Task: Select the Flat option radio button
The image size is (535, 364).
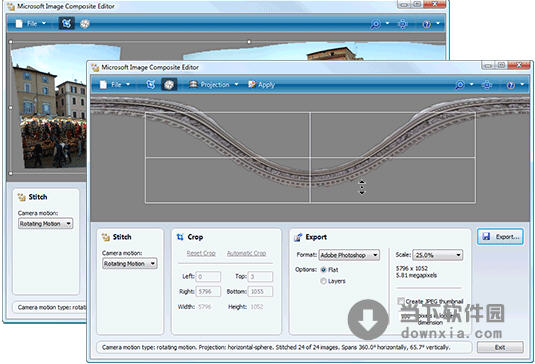Action: (323, 270)
